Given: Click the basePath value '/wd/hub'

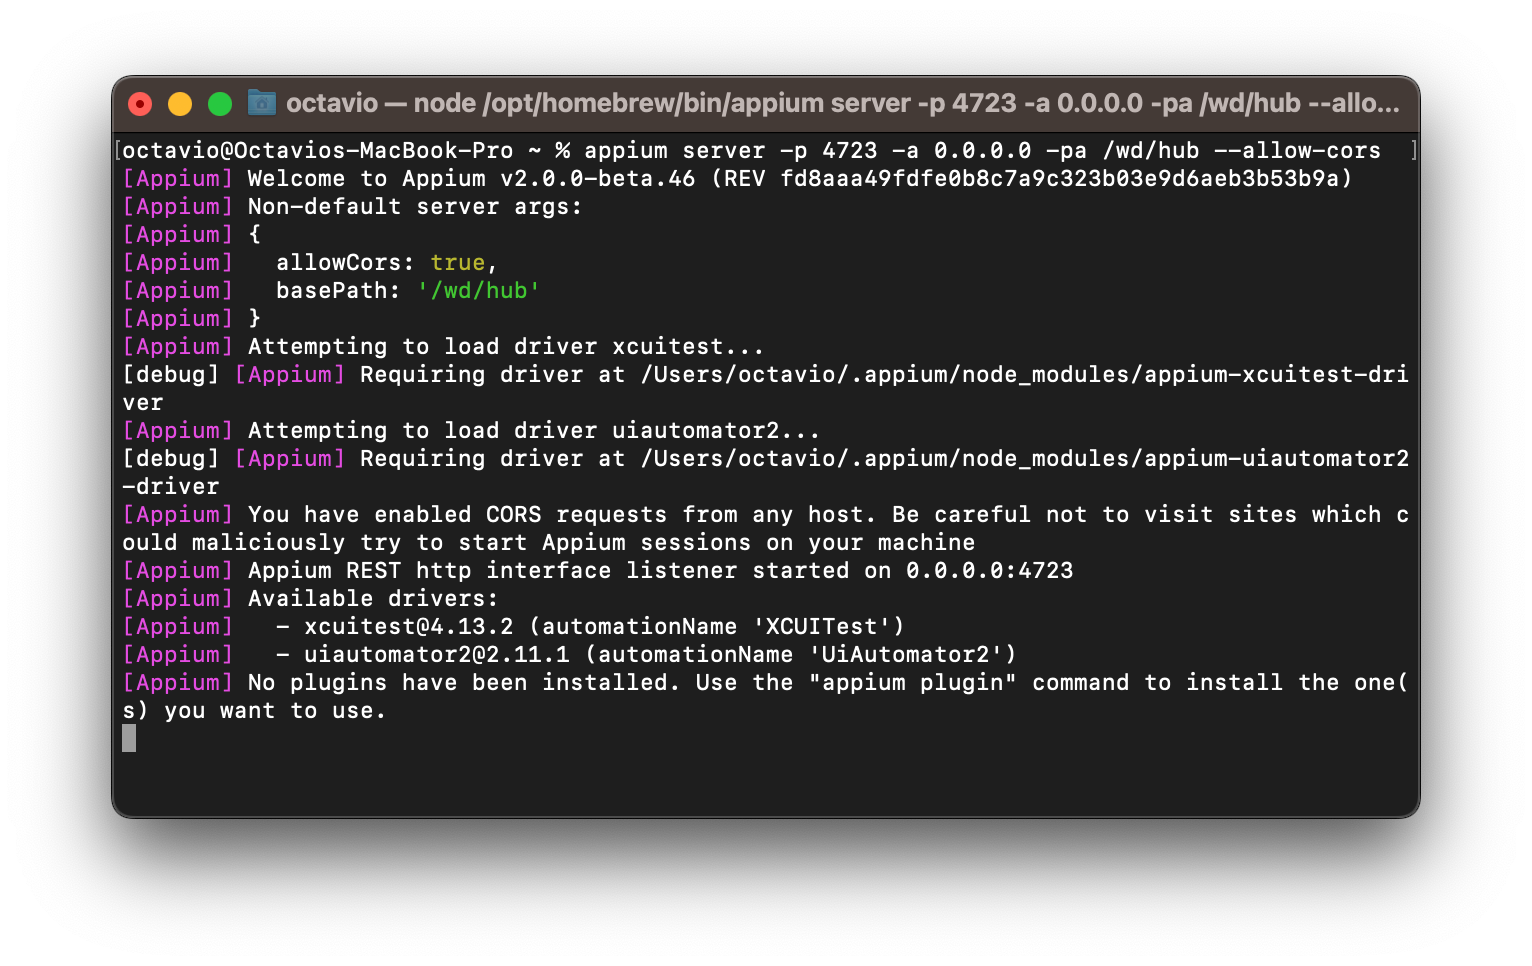Looking at the screenshot, I should point(479,290).
